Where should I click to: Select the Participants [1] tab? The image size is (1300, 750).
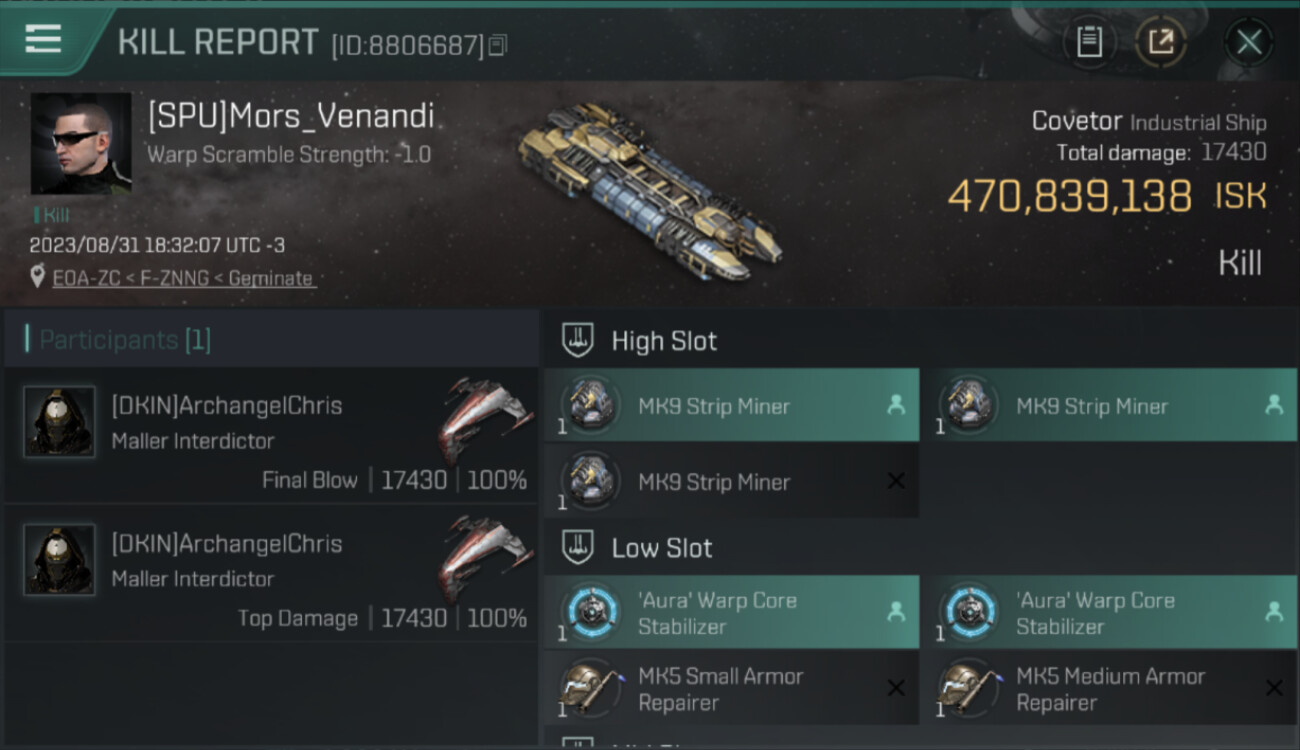point(125,340)
